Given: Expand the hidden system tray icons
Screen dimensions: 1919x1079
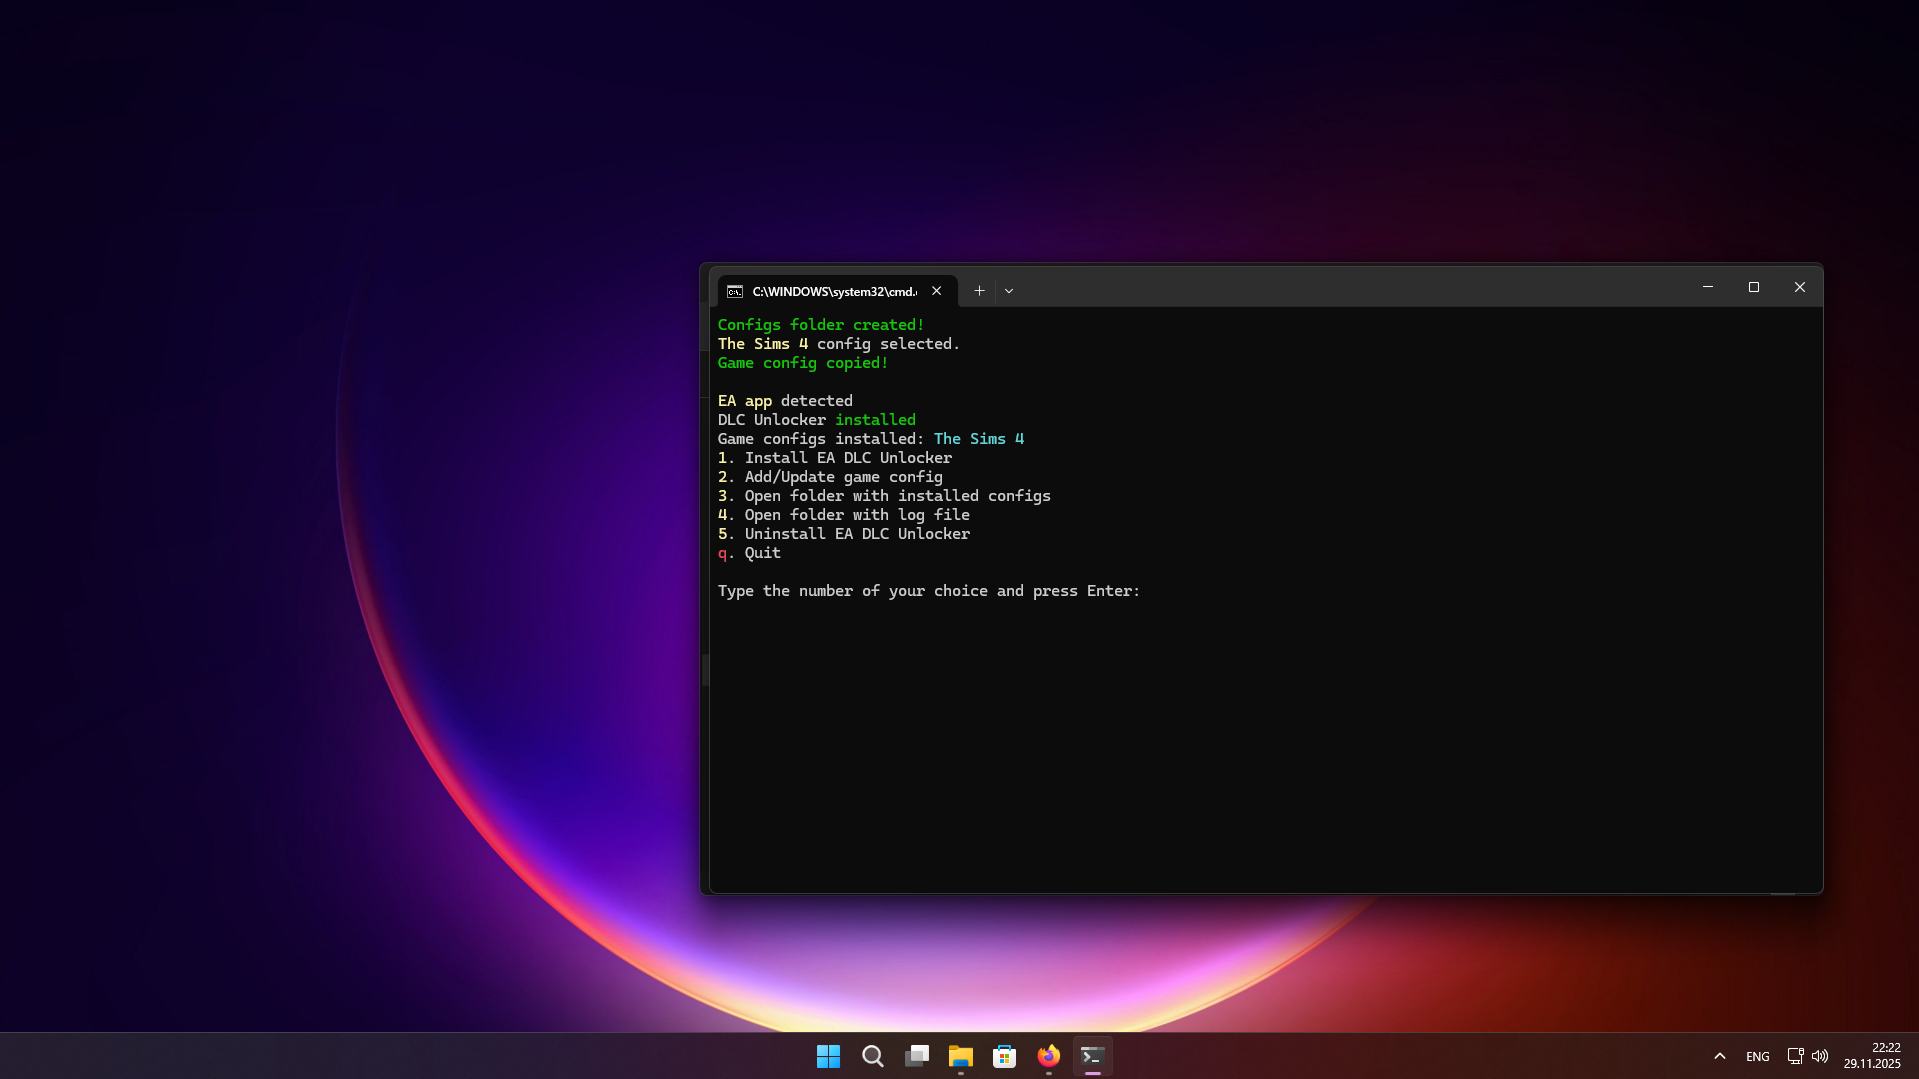Looking at the screenshot, I should click(1720, 1056).
